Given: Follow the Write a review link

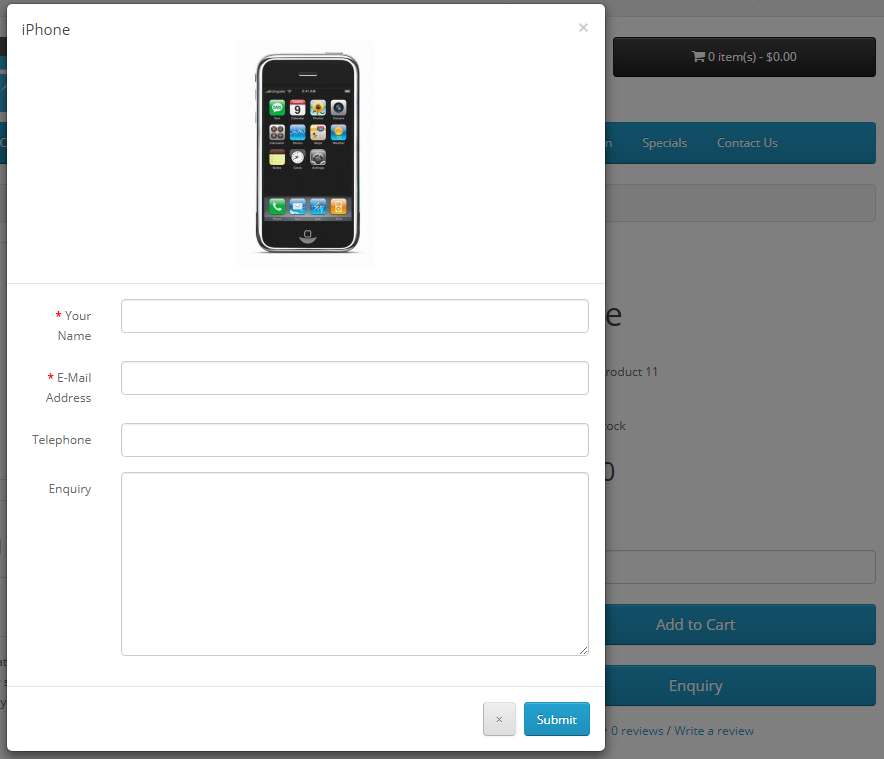Looking at the screenshot, I should (x=714, y=731).
